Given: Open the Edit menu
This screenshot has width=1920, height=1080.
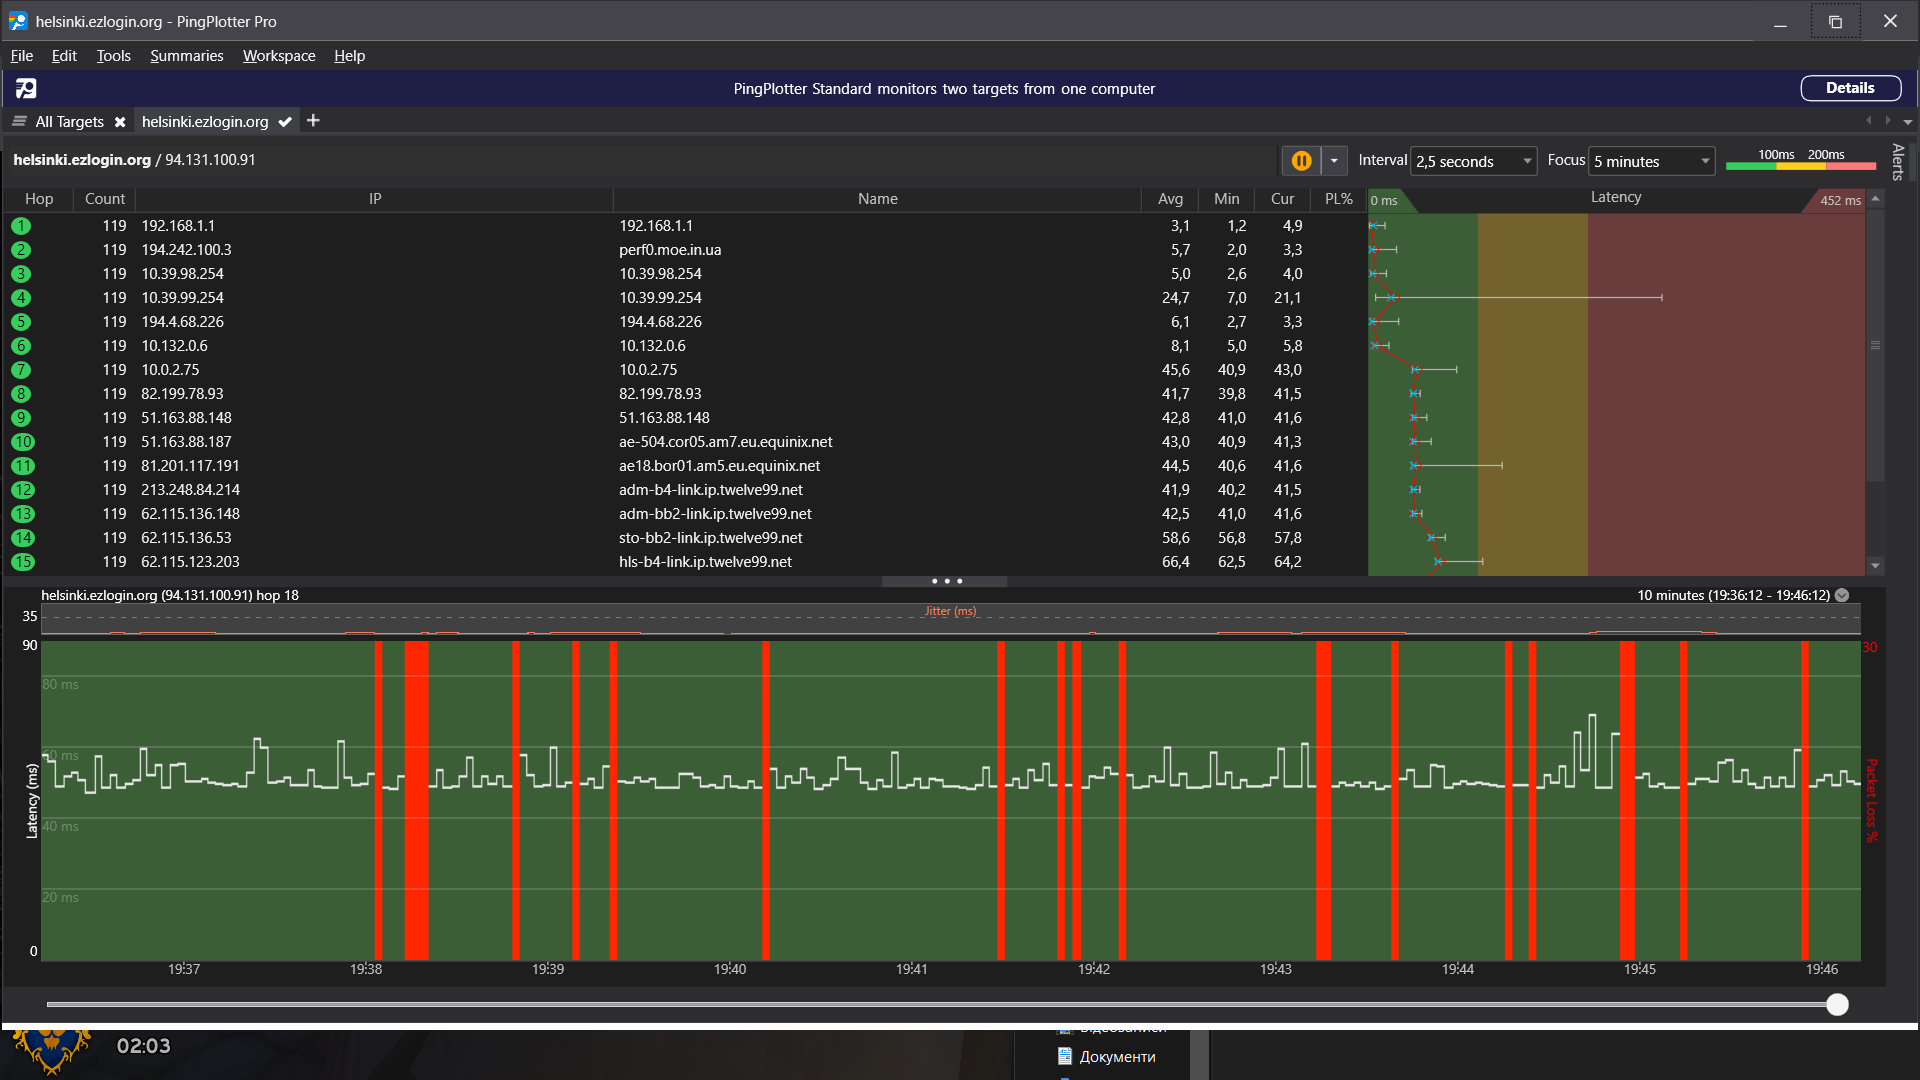Looking at the screenshot, I should (64, 56).
